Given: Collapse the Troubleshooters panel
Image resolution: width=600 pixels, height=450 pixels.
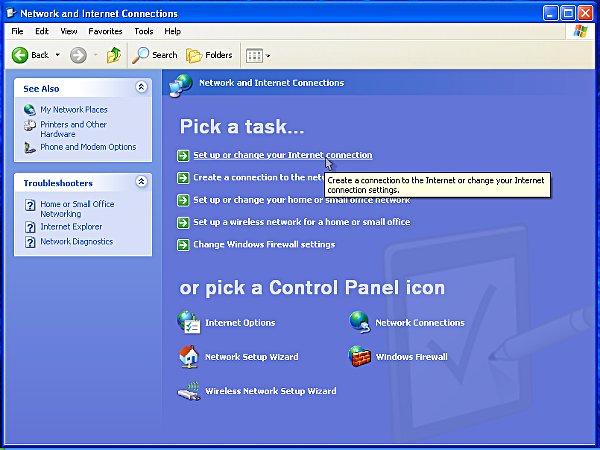Looking at the screenshot, I should click(x=141, y=183).
